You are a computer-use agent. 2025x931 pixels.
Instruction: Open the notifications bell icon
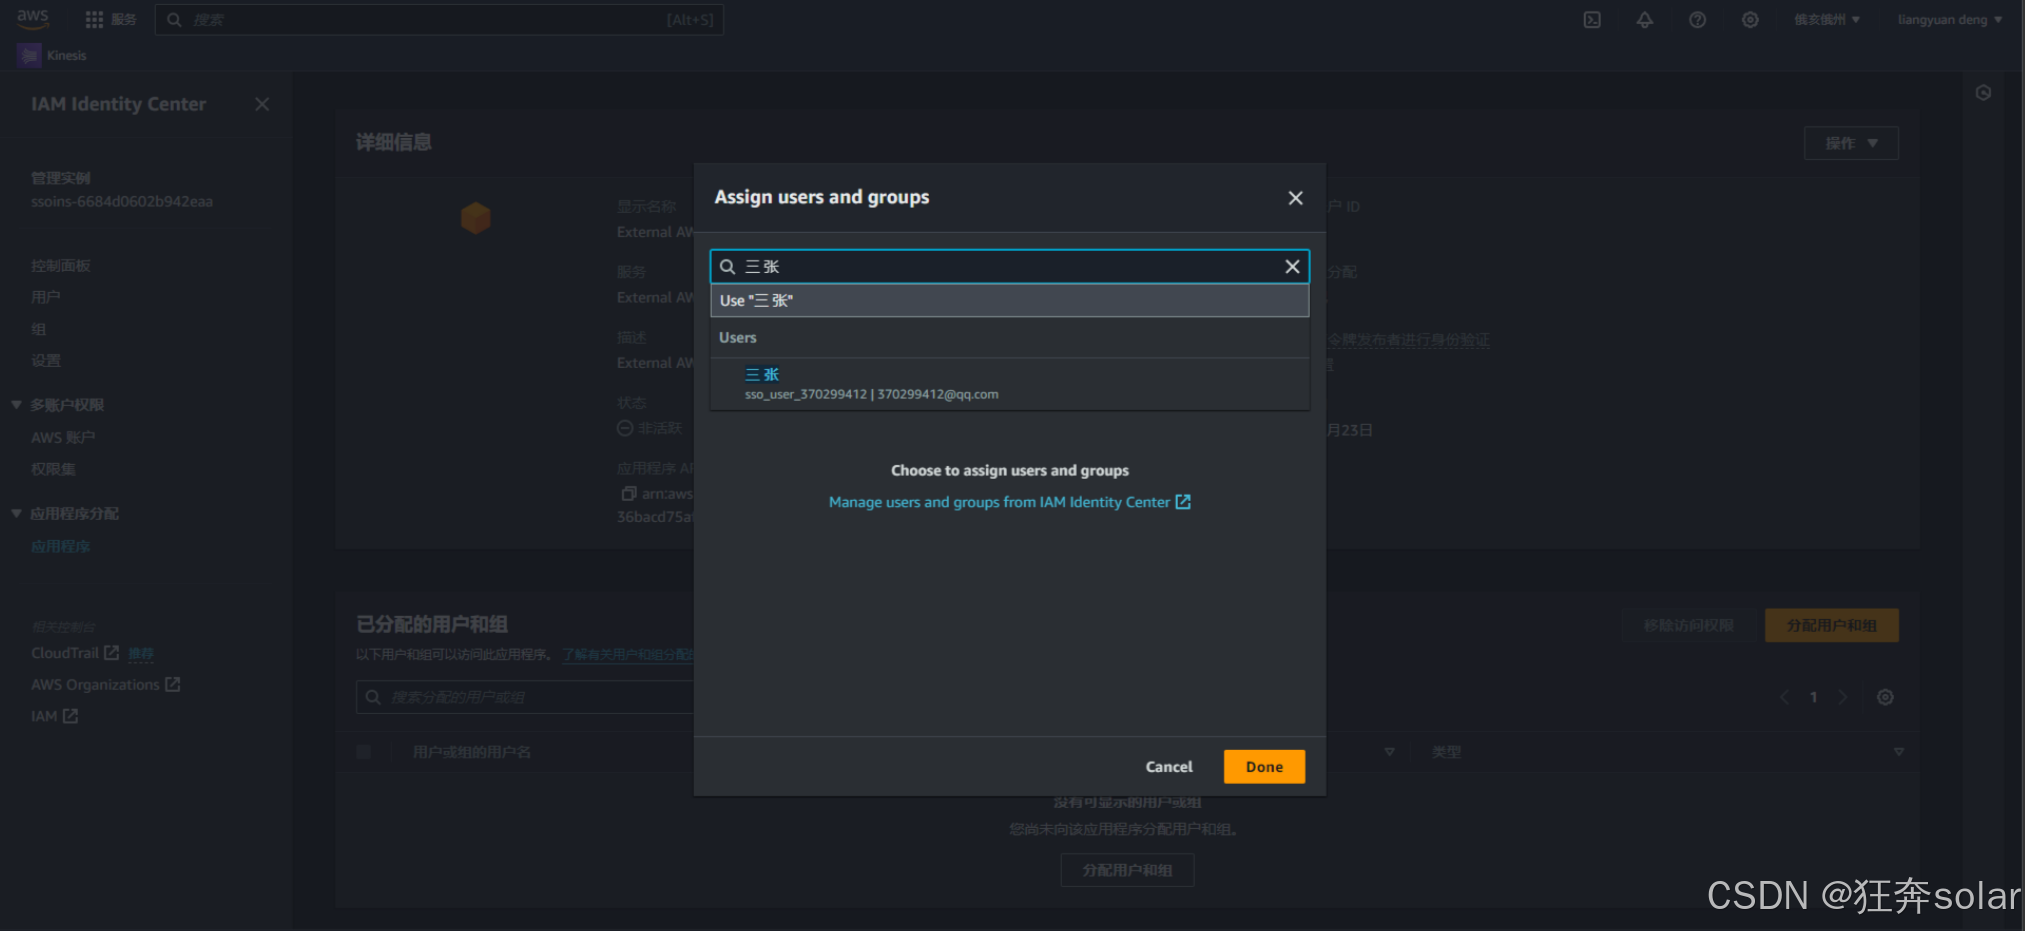click(1645, 20)
